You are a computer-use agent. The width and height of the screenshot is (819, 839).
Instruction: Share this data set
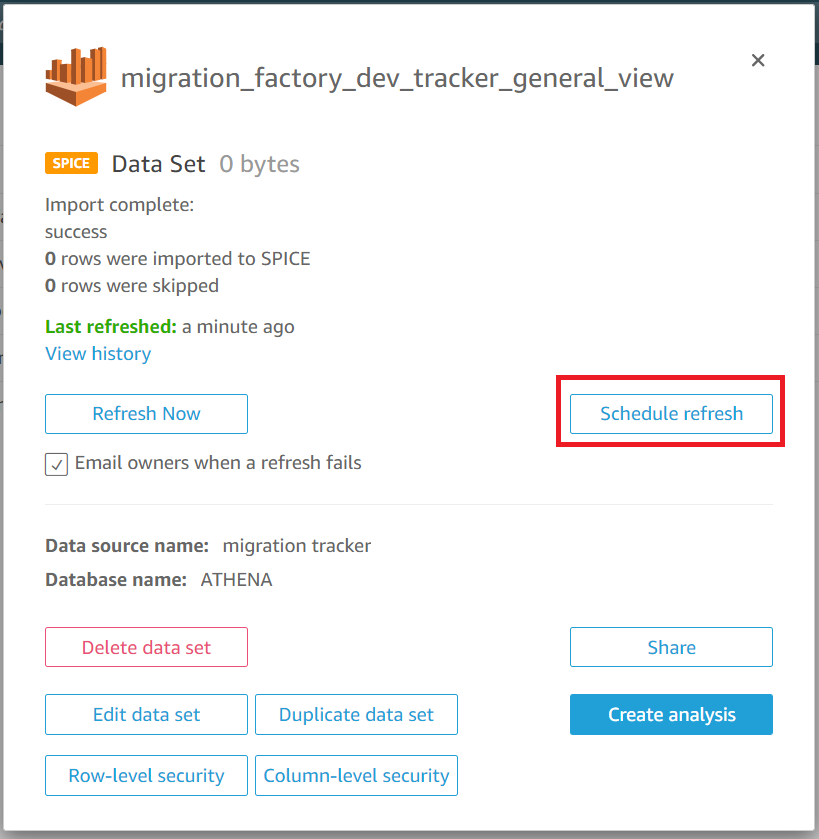point(671,647)
